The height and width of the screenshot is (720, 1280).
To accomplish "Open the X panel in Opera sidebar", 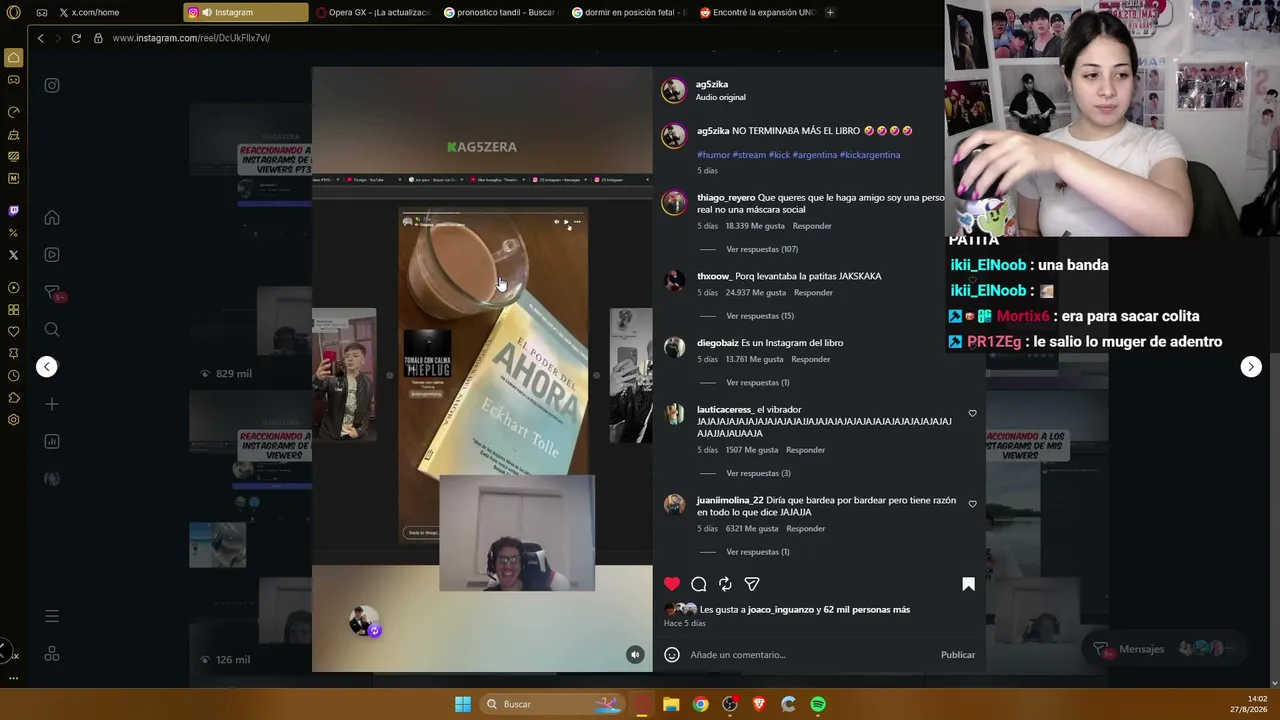I will pyautogui.click(x=13, y=255).
